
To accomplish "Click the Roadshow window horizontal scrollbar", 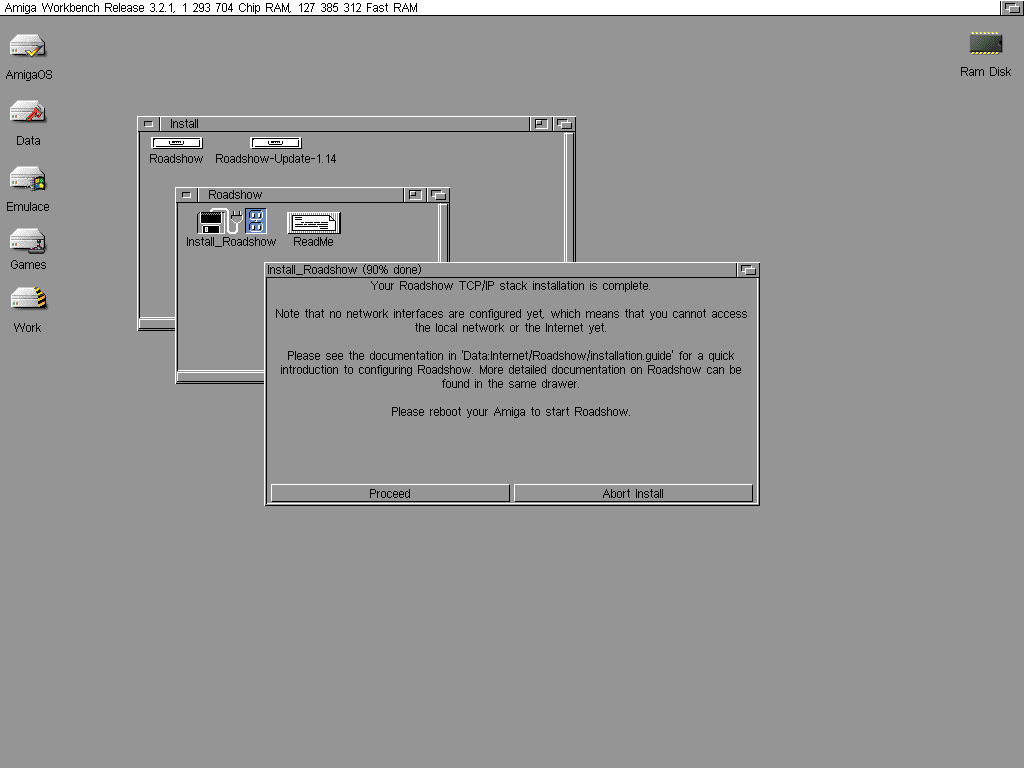I will coord(220,377).
